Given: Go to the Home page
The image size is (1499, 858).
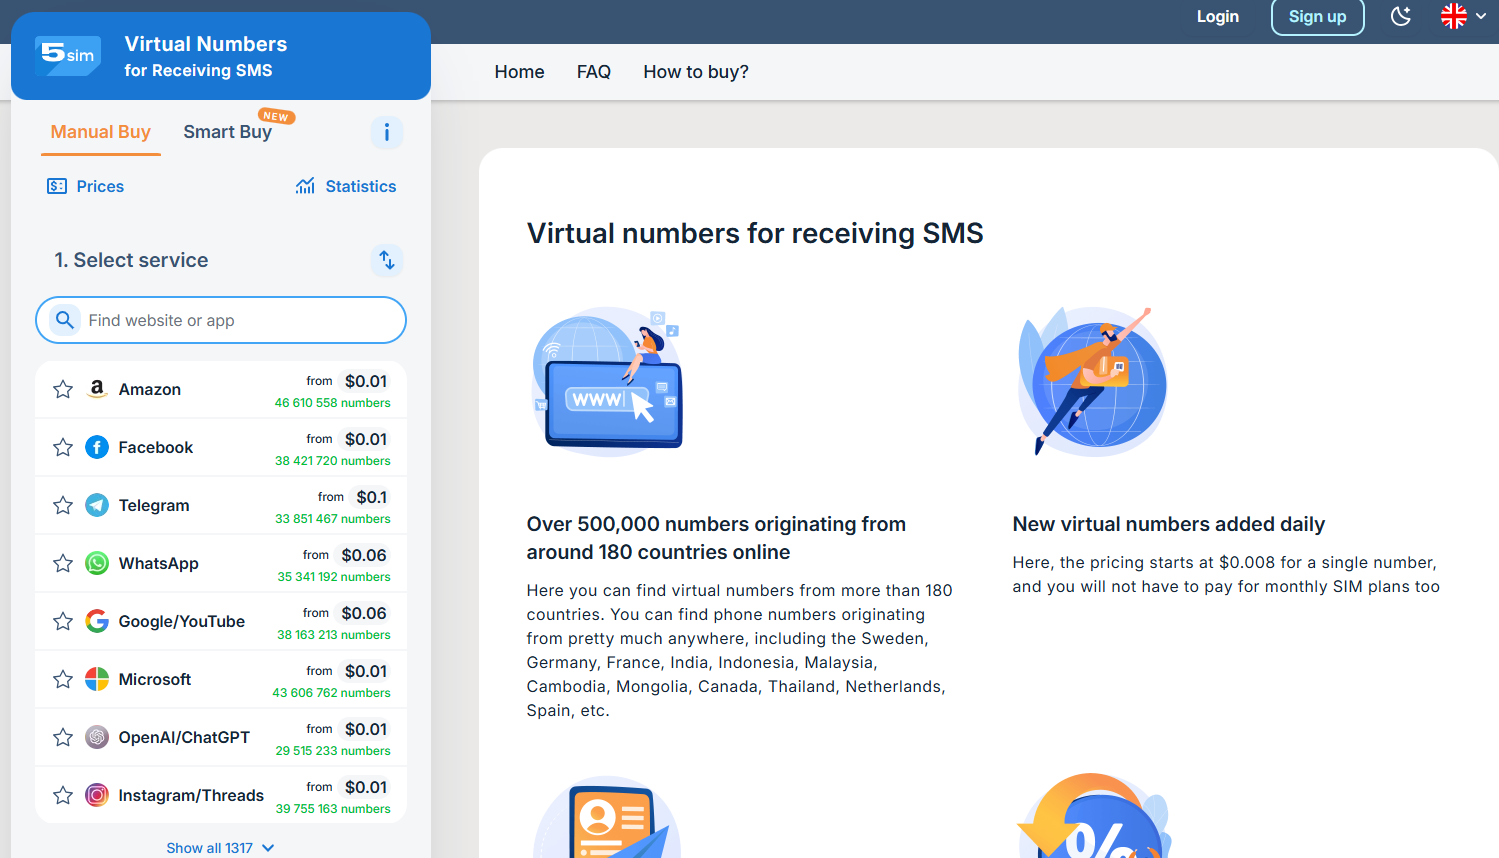Looking at the screenshot, I should [x=520, y=72].
